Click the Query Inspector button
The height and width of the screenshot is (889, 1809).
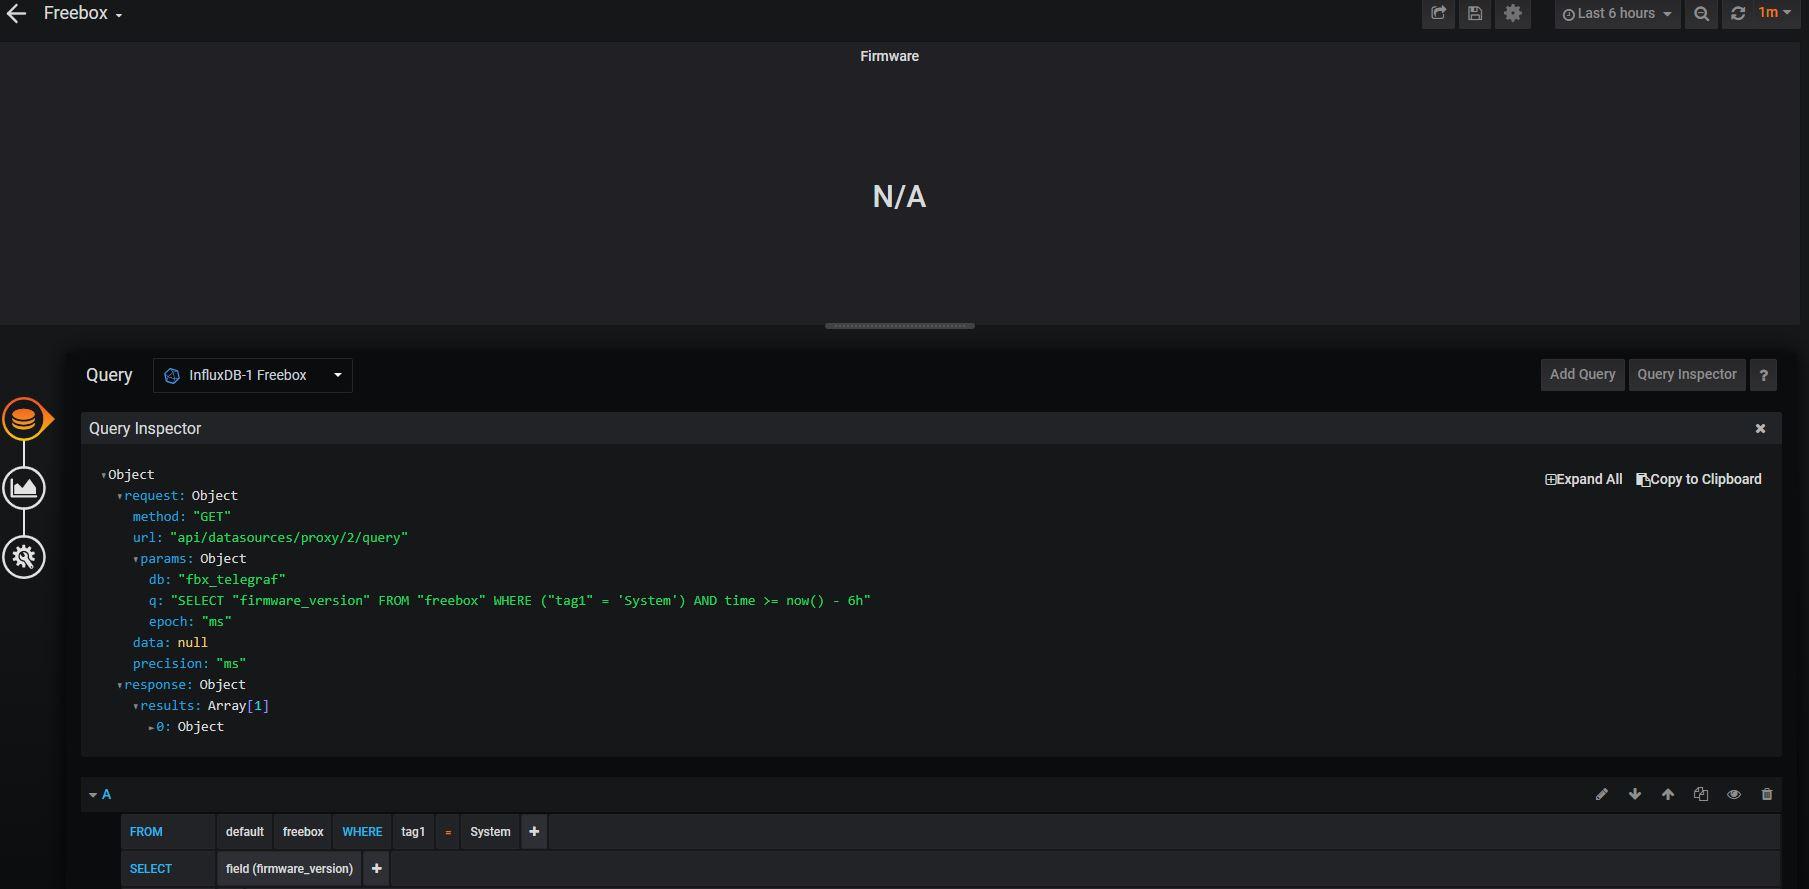coord(1687,374)
